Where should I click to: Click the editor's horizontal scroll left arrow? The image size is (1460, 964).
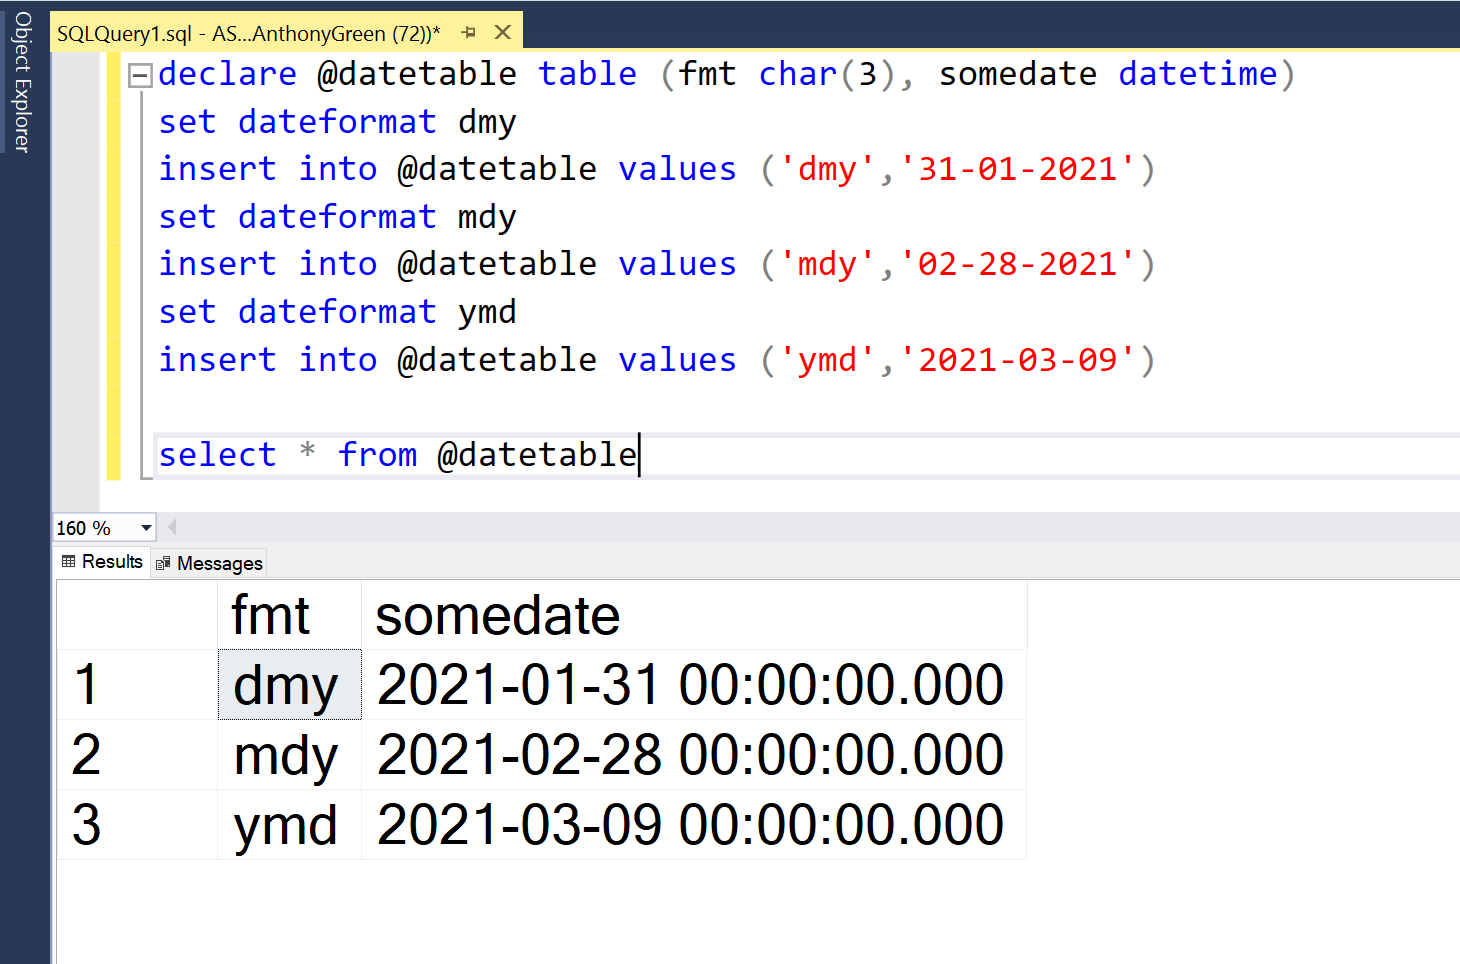click(172, 527)
